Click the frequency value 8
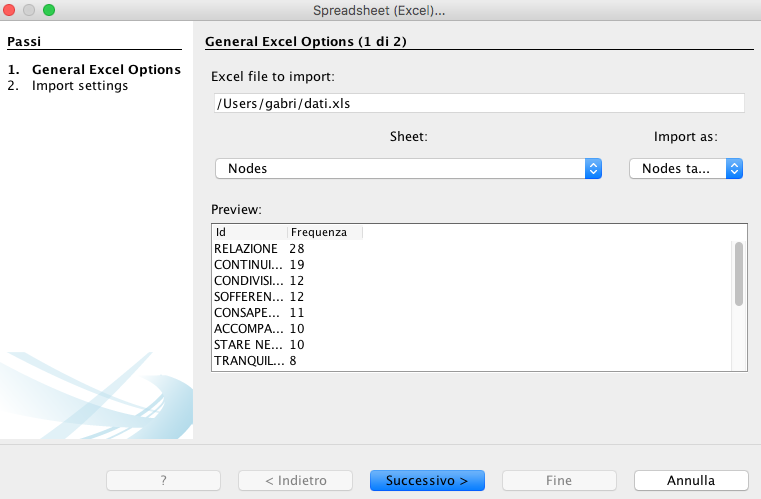Screen dimensions: 761x499 point(293,361)
